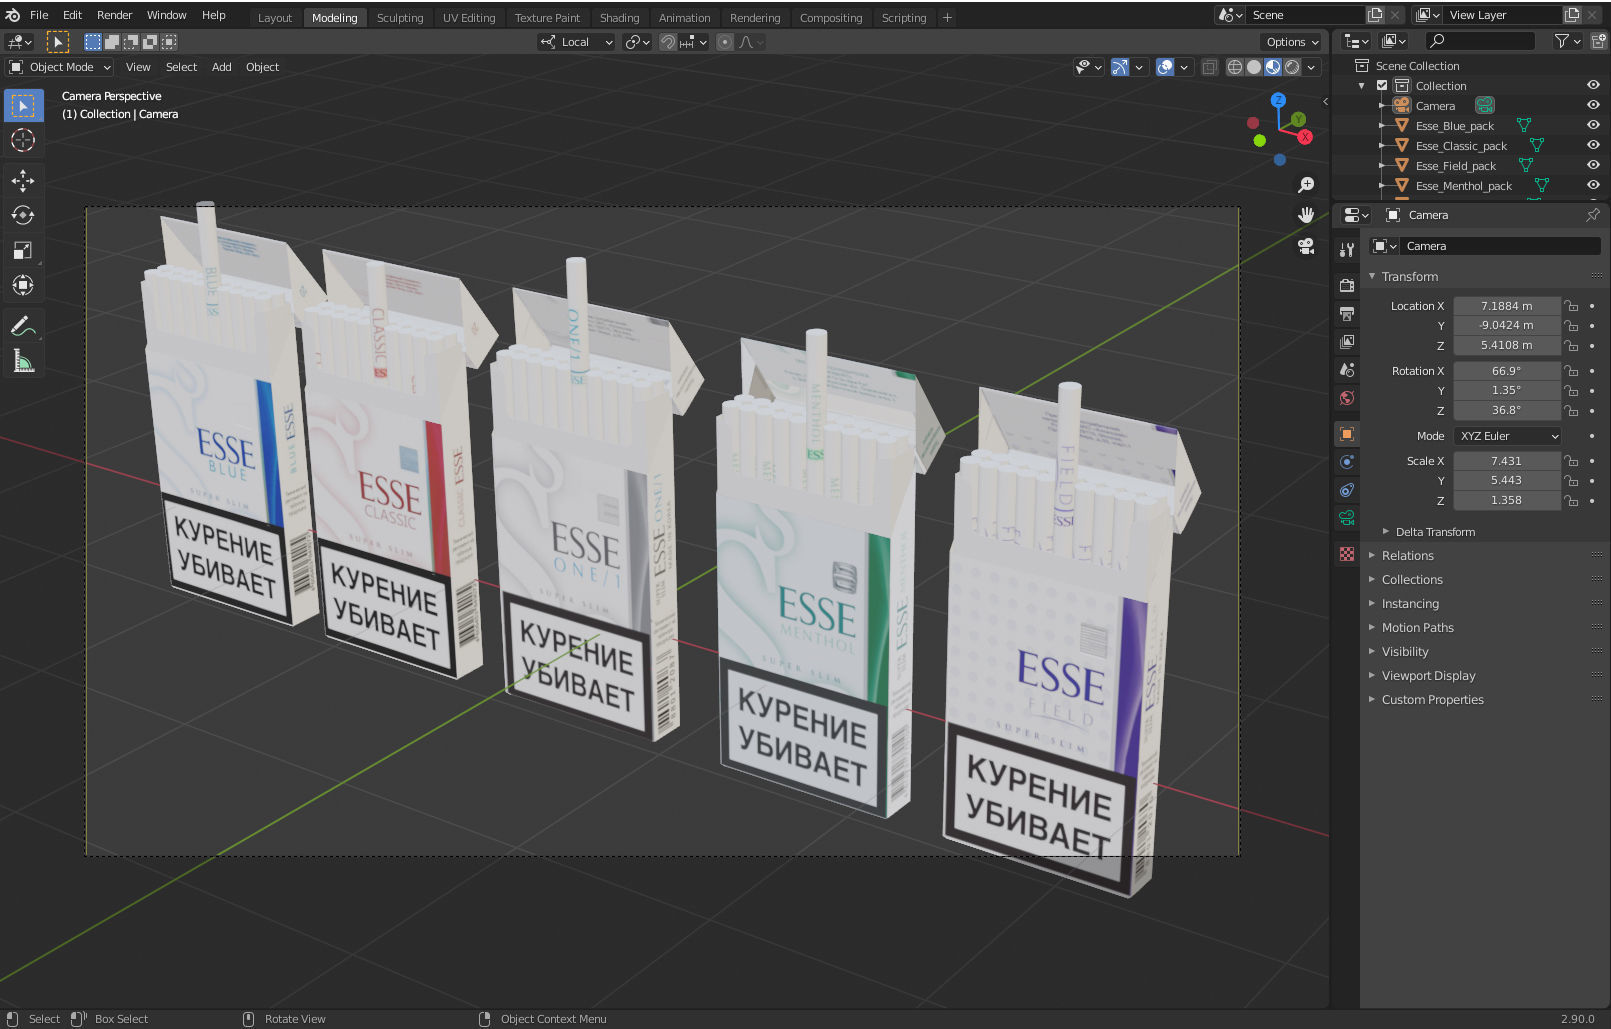Open the Texture properties tab icon

pyautogui.click(x=1347, y=554)
